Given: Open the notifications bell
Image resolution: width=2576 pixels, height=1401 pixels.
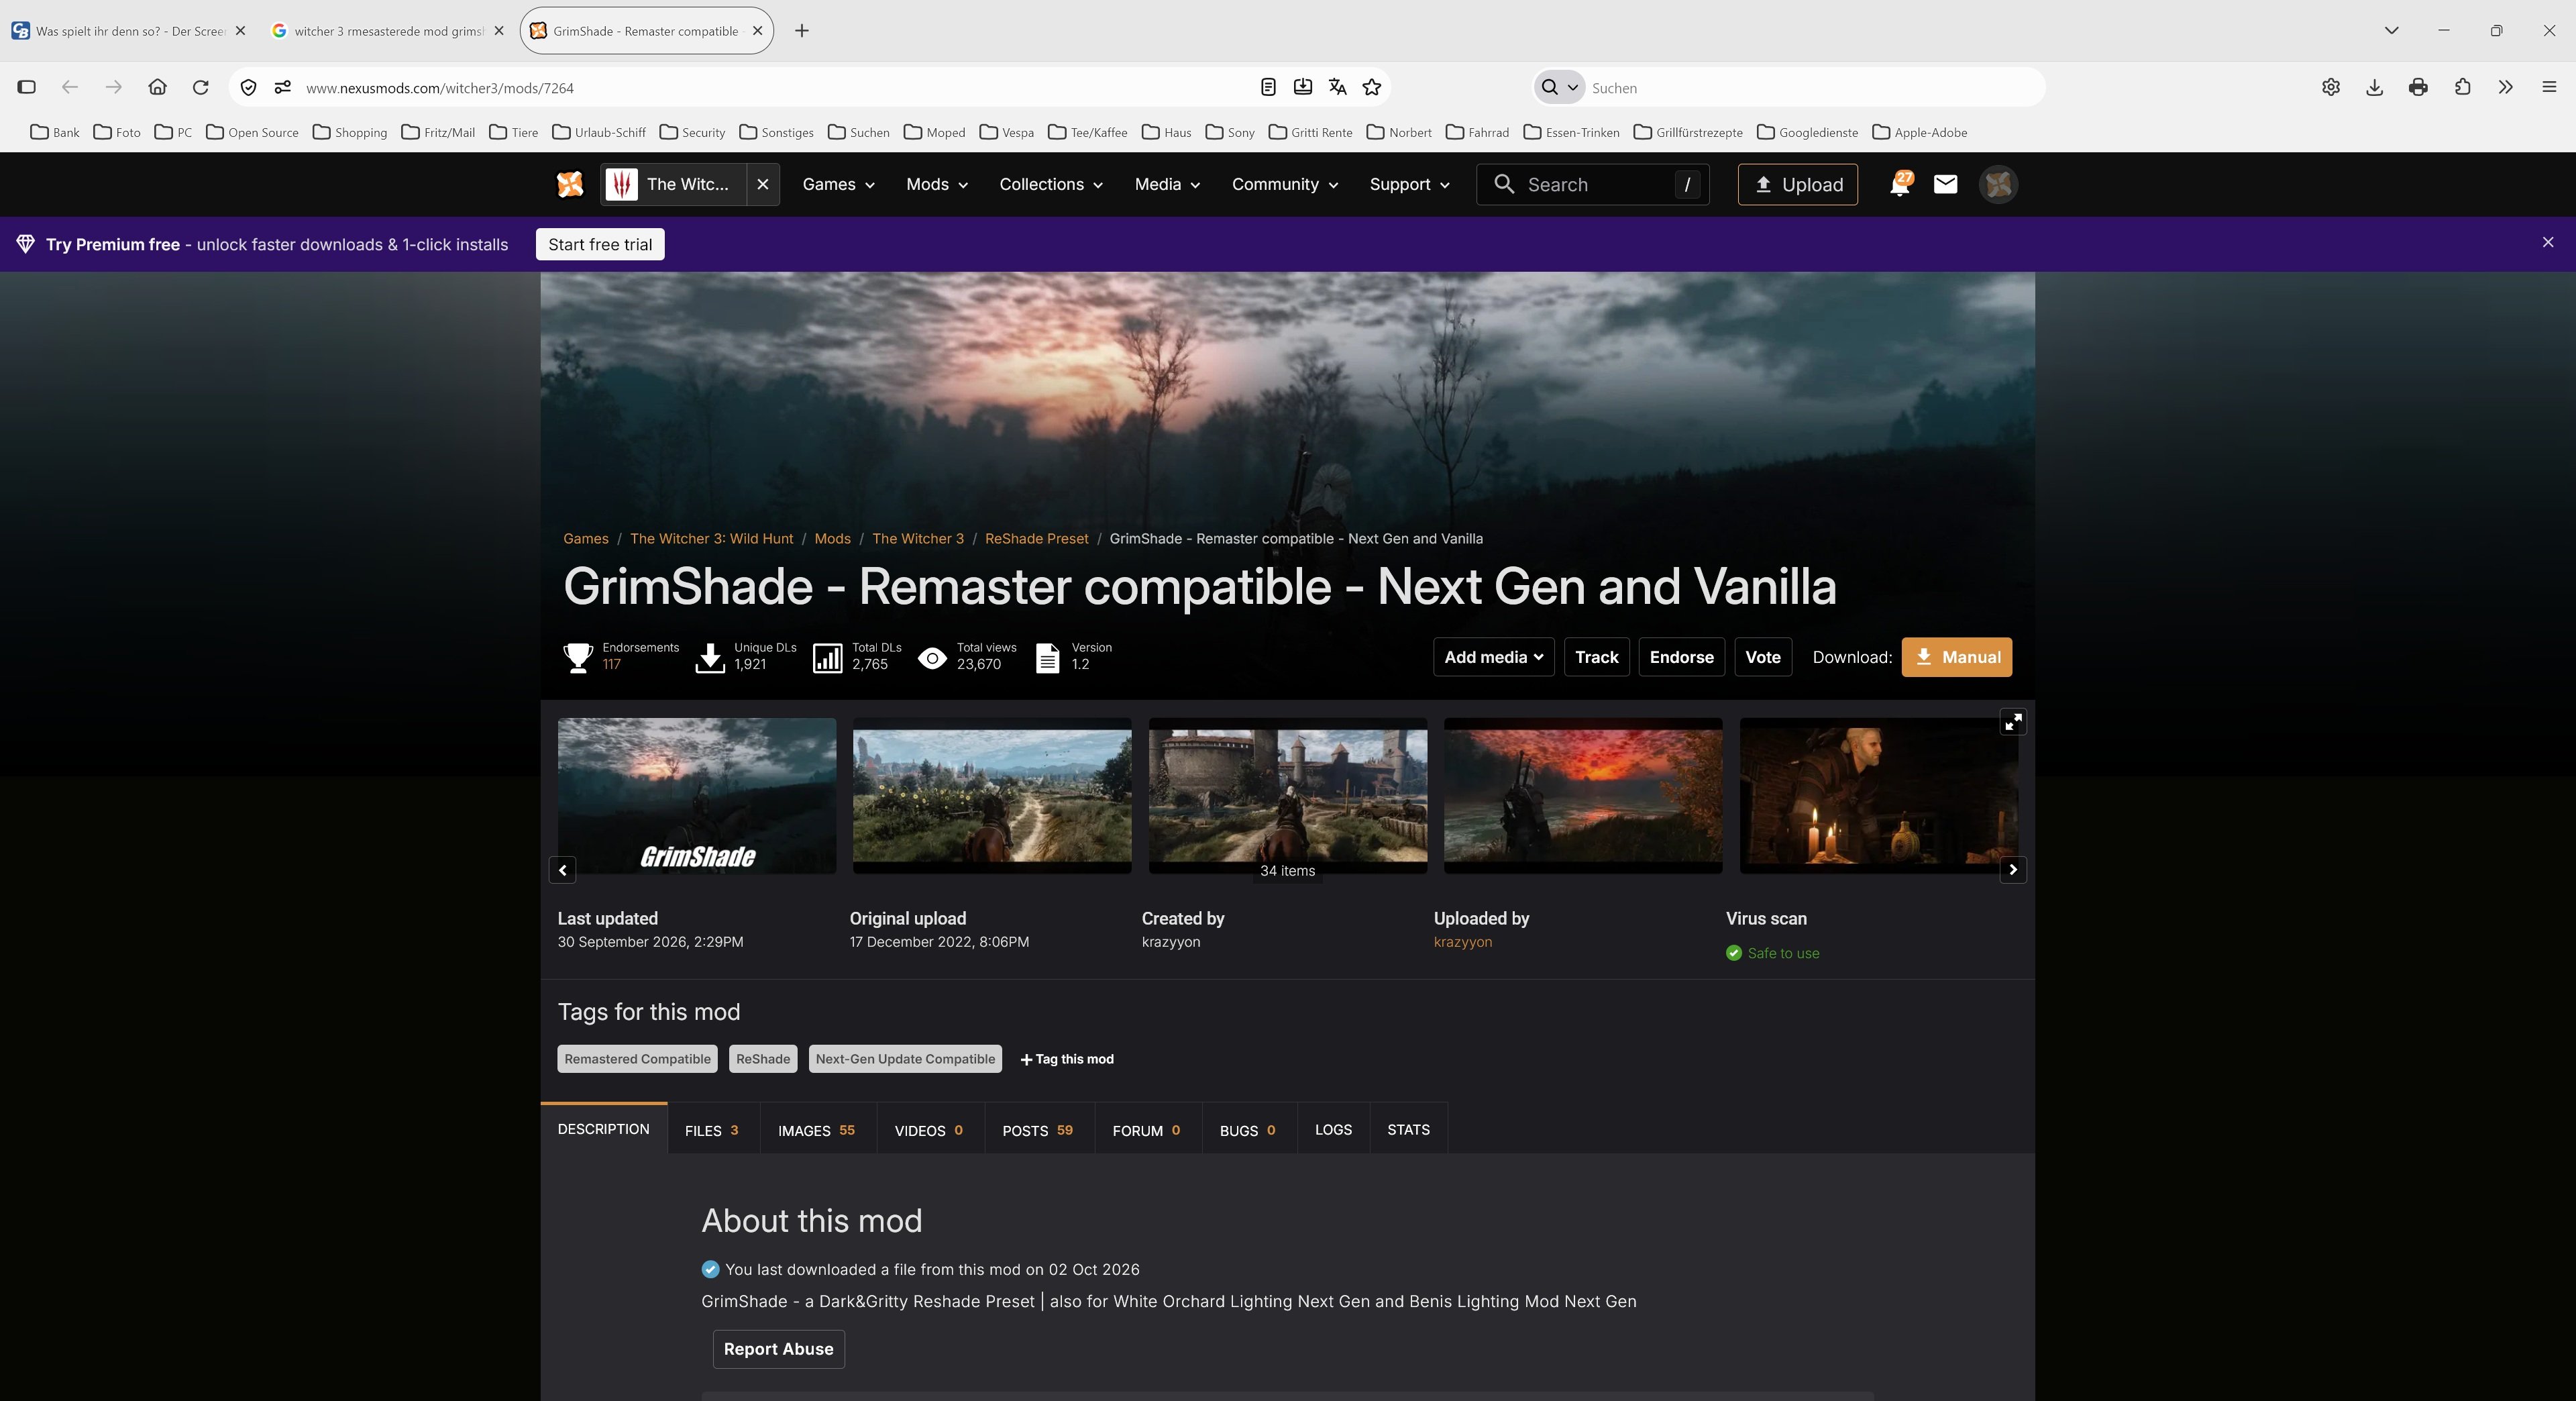Looking at the screenshot, I should click(x=1899, y=184).
